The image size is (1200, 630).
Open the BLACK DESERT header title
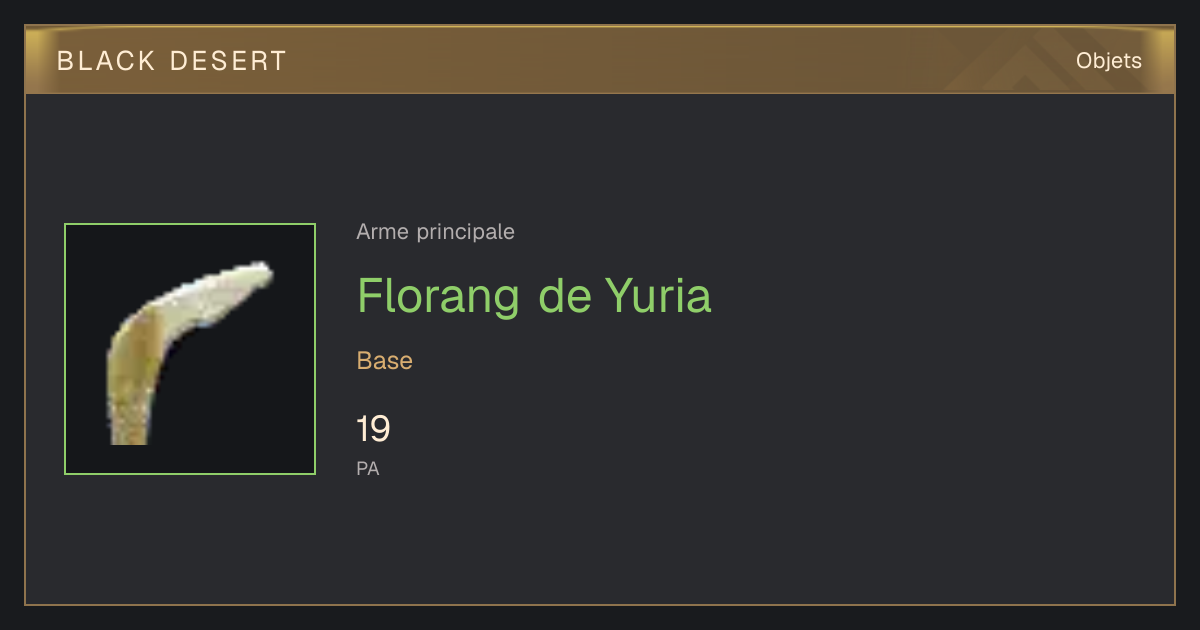click(x=172, y=61)
